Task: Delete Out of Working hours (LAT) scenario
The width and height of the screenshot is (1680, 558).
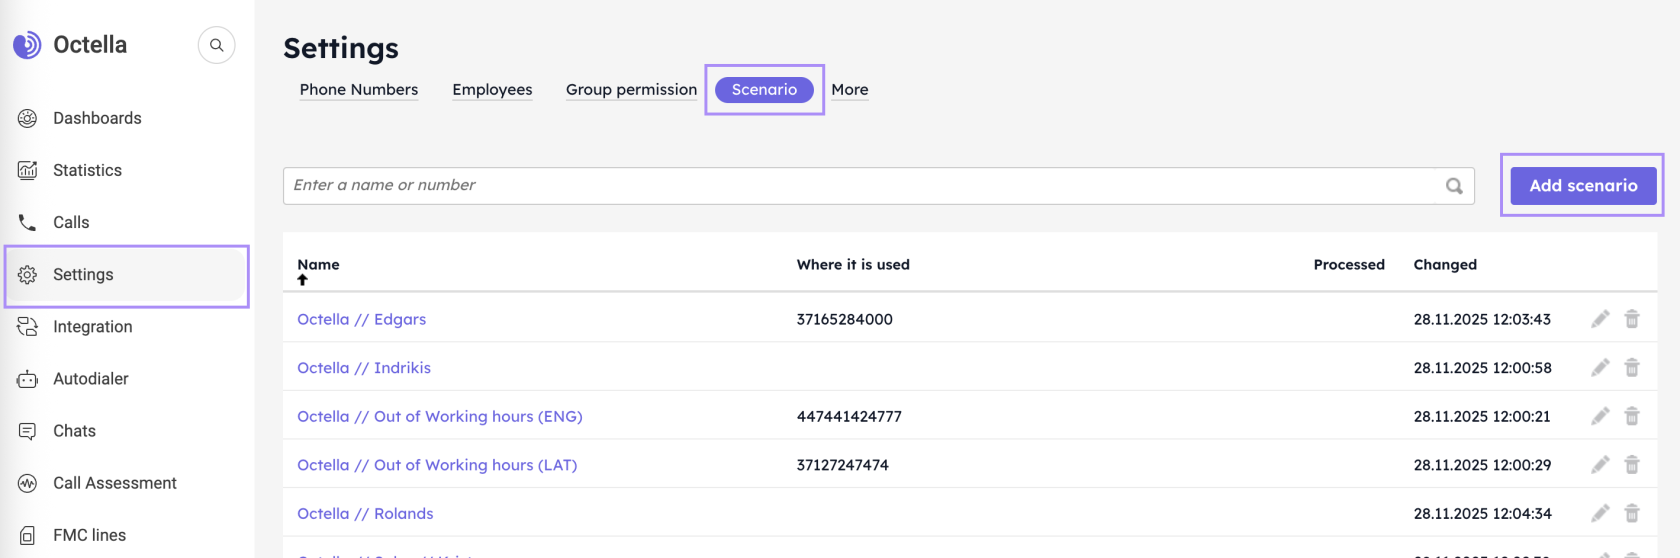Action: [1632, 465]
